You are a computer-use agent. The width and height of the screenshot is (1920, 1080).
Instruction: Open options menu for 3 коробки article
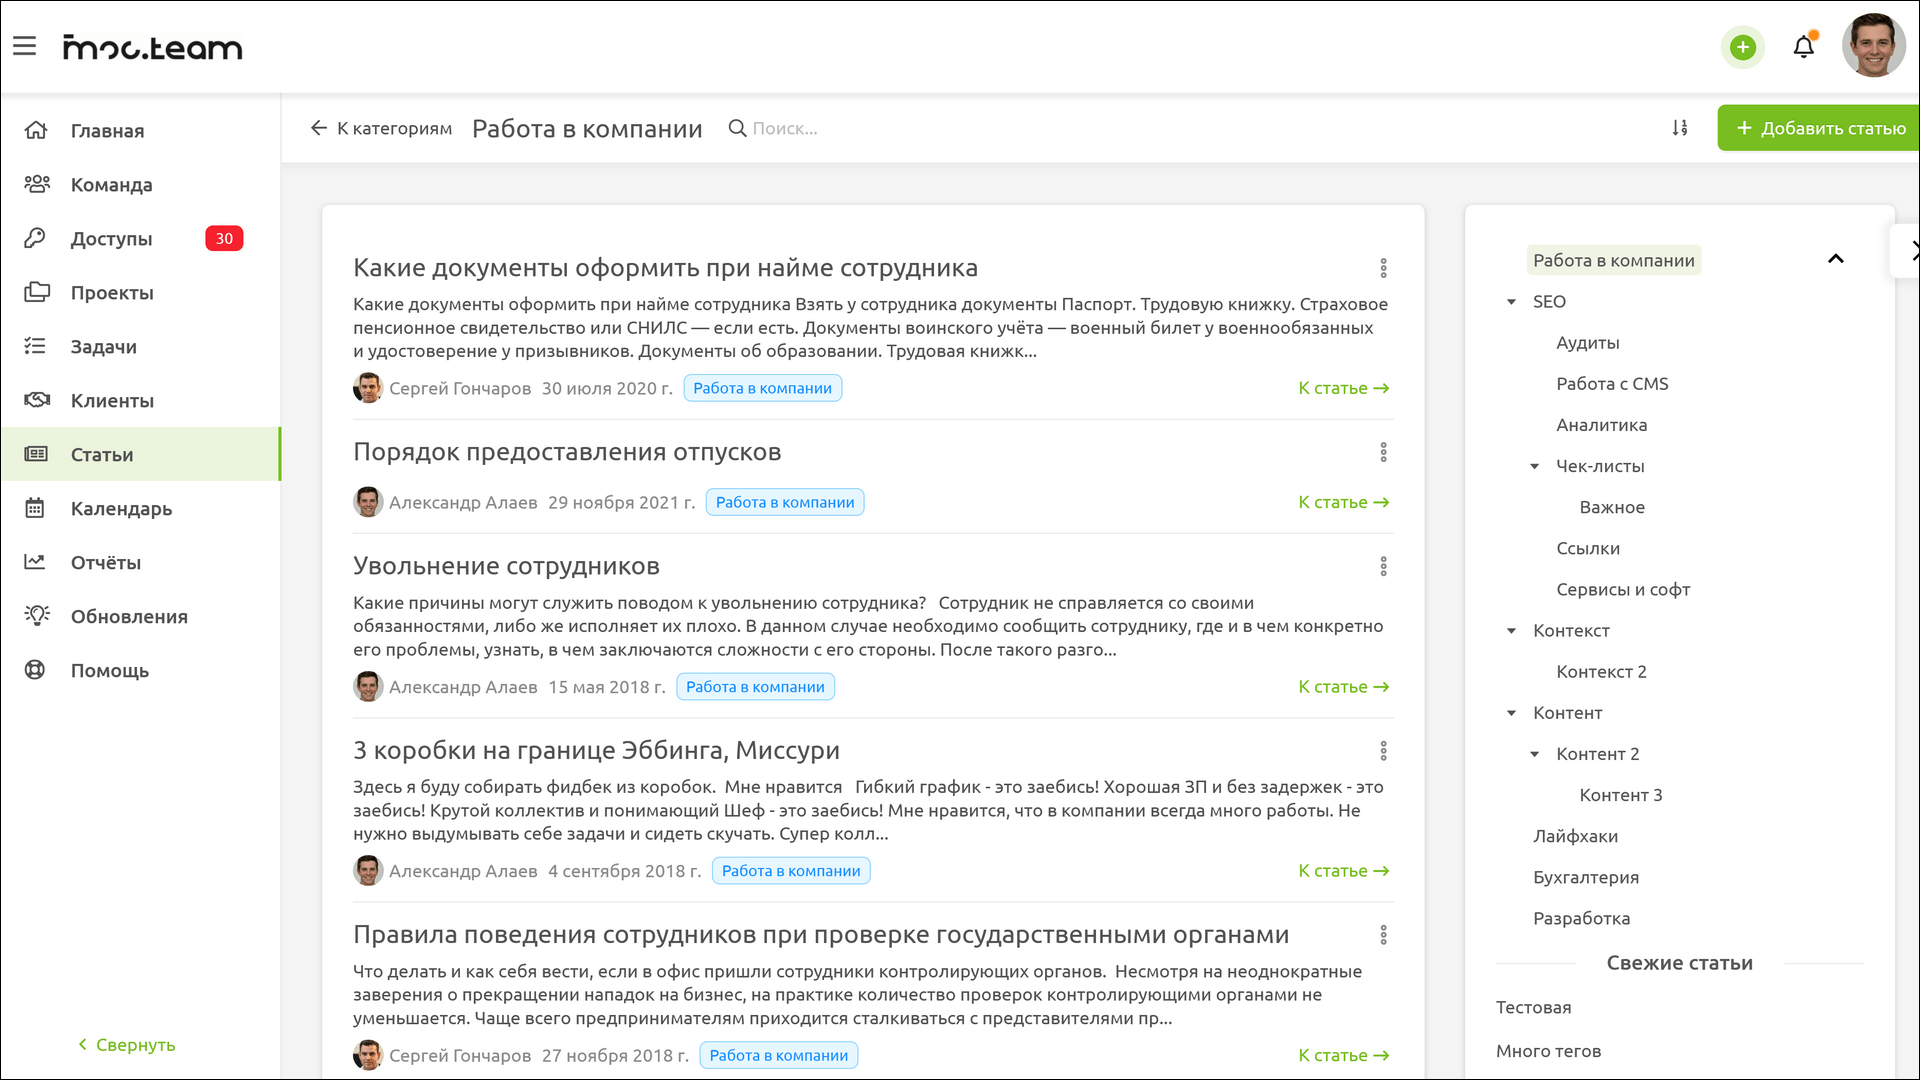[1384, 751]
